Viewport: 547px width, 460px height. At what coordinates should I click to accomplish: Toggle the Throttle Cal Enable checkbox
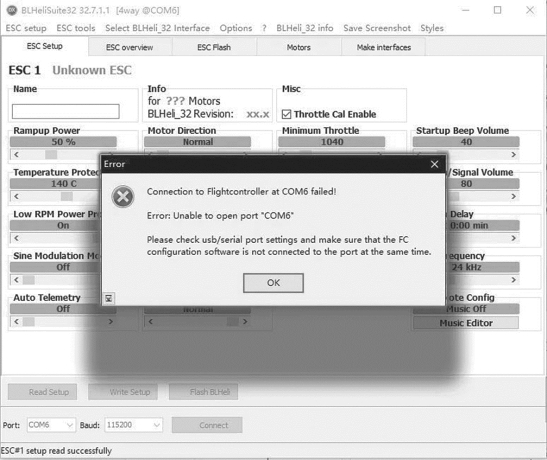286,114
